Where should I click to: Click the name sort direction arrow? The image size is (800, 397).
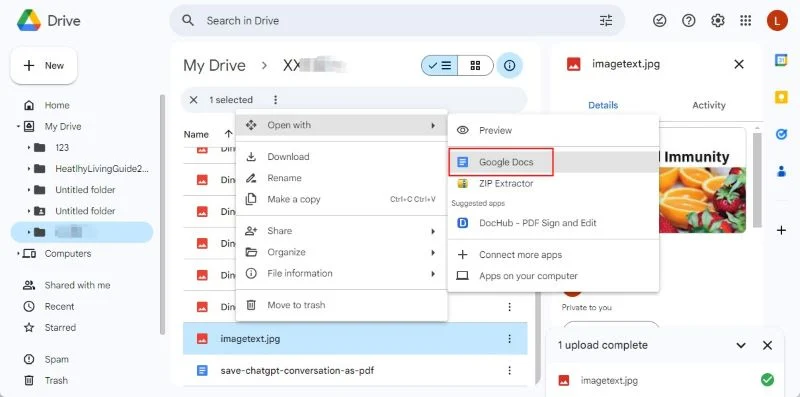click(x=228, y=134)
